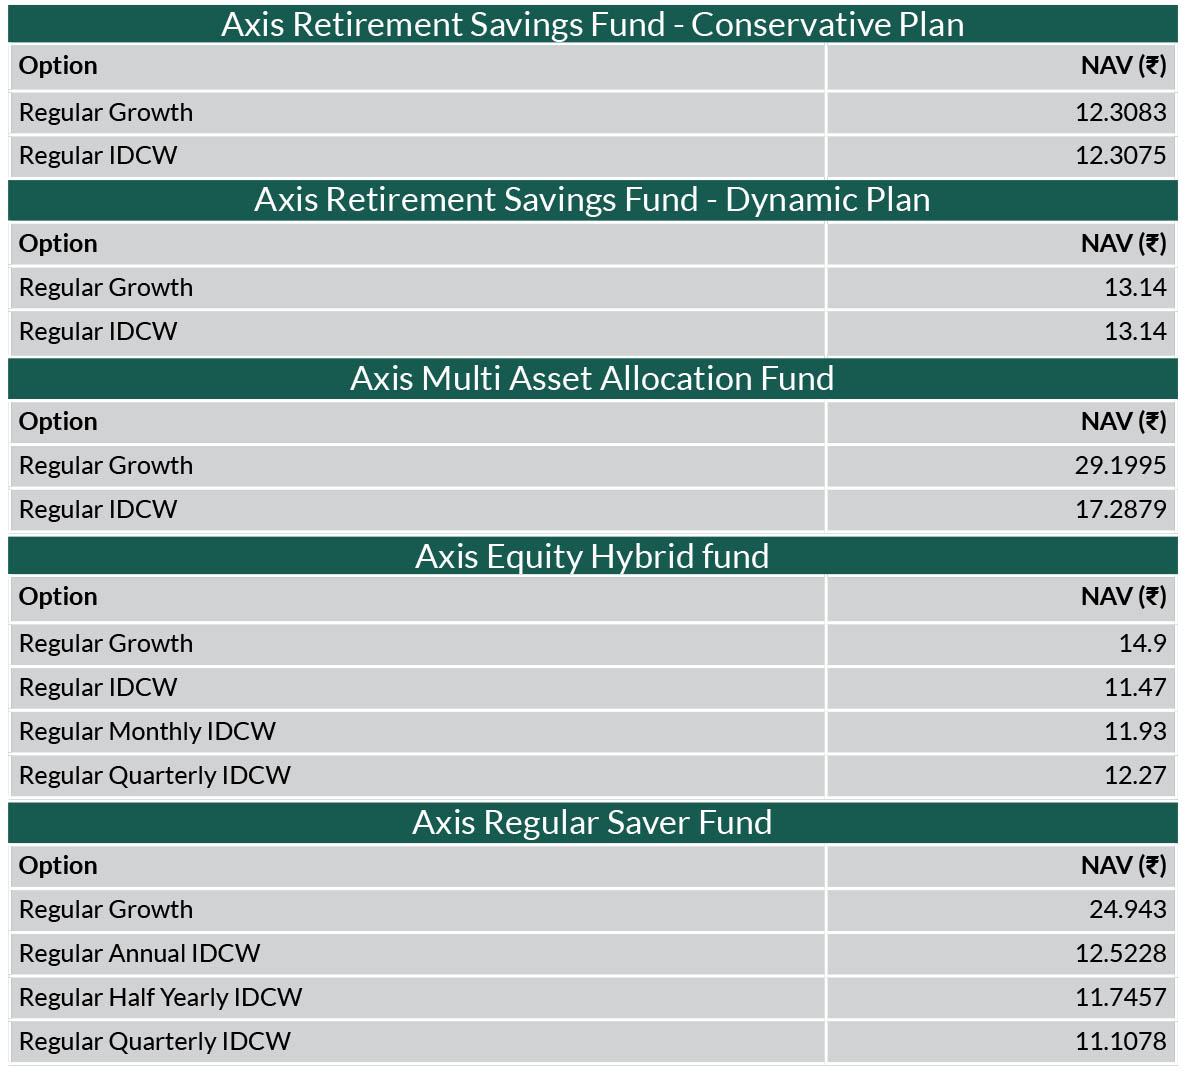Click Regular IDCW under Multi Asset Allocation Fund
This screenshot has height=1073, width=1184.
(97, 510)
